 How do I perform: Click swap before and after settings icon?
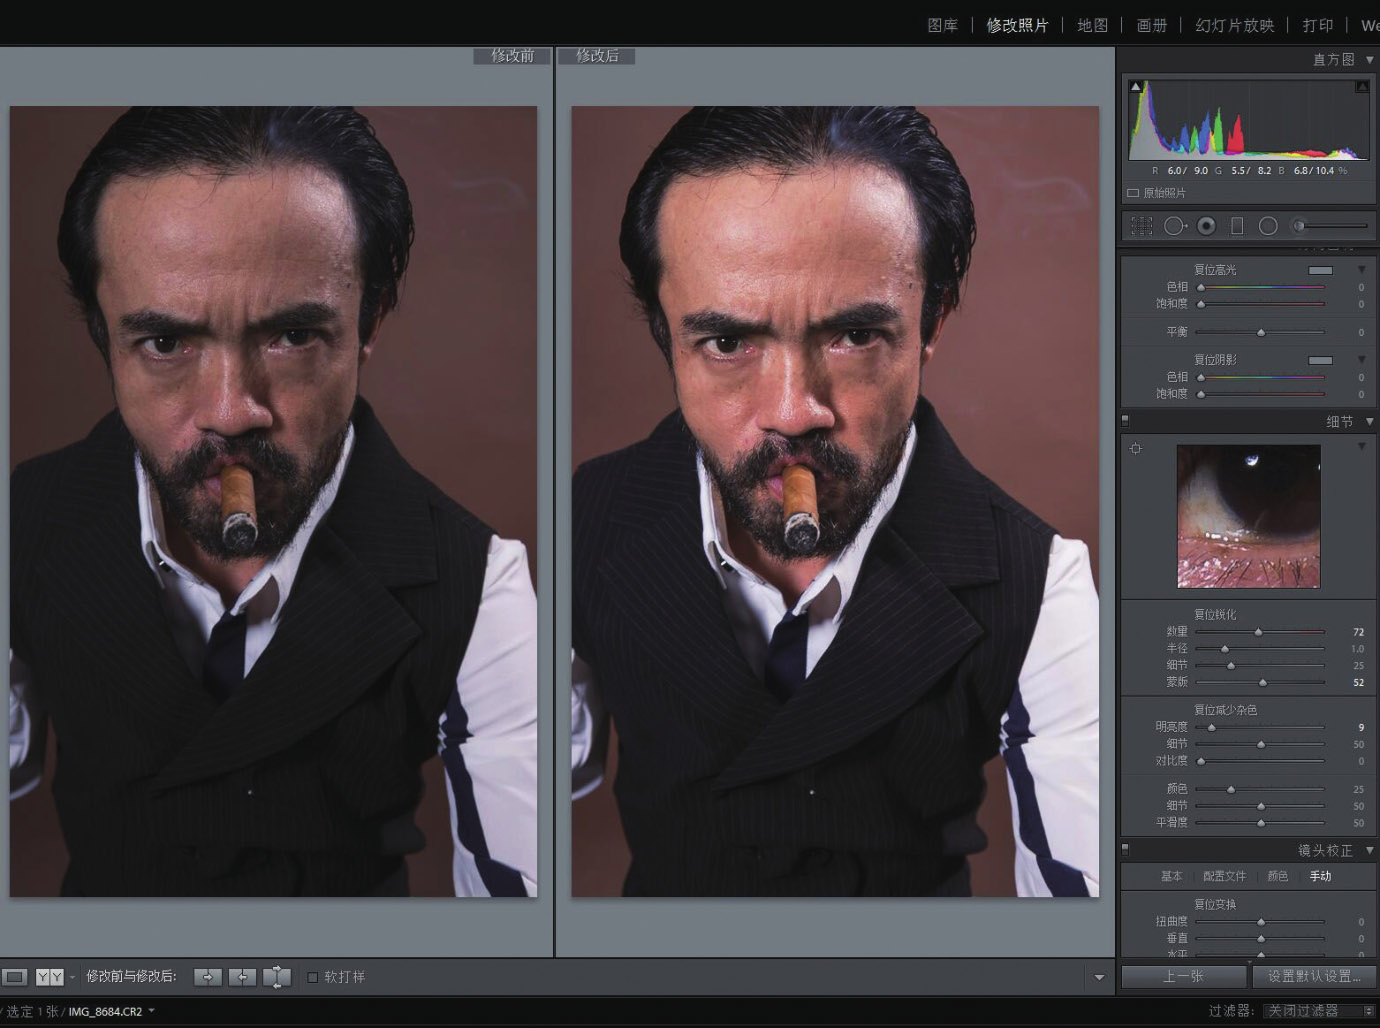[277, 977]
